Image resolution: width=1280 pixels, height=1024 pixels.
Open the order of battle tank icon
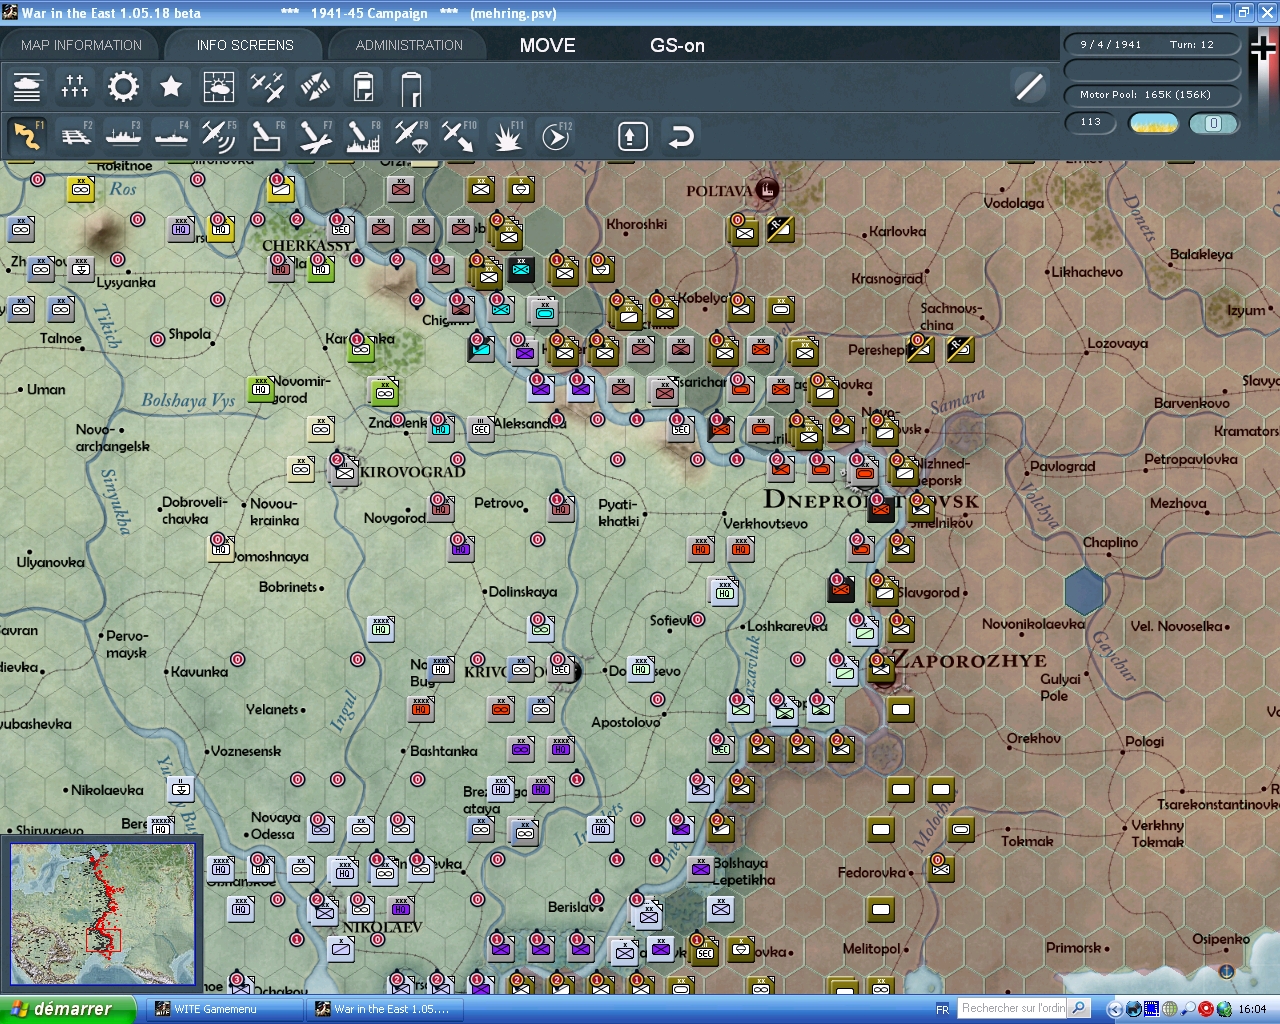(x=27, y=88)
